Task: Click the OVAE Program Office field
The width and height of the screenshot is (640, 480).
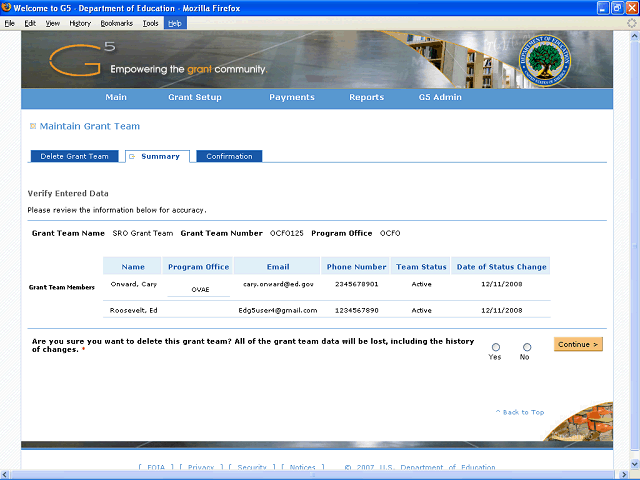Action: (199, 289)
